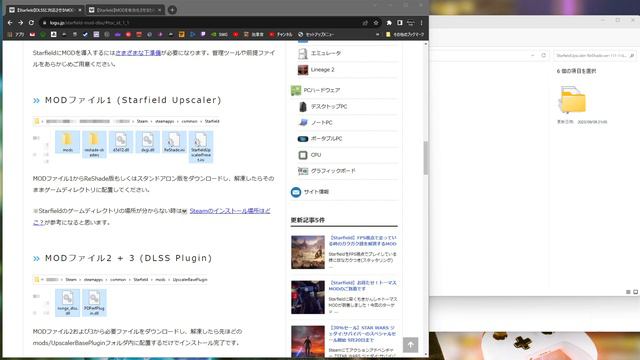Close the first Starfield DLSS tab
The image size is (640, 360).
(80, 10)
